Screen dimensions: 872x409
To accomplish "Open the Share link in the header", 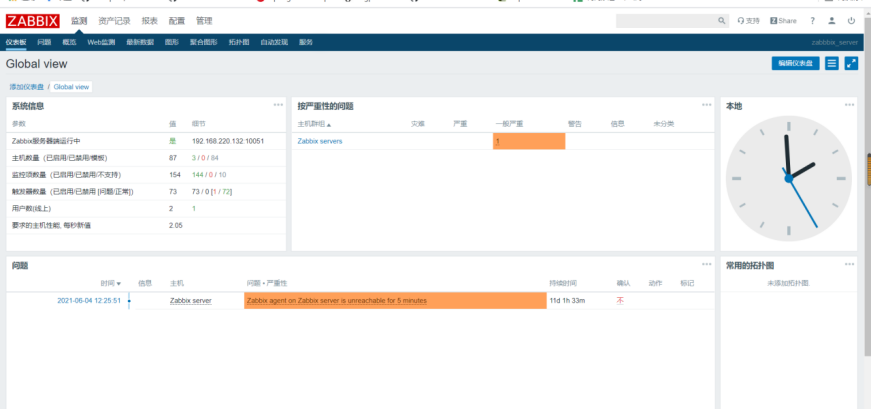I will click(x=783, y=21).
